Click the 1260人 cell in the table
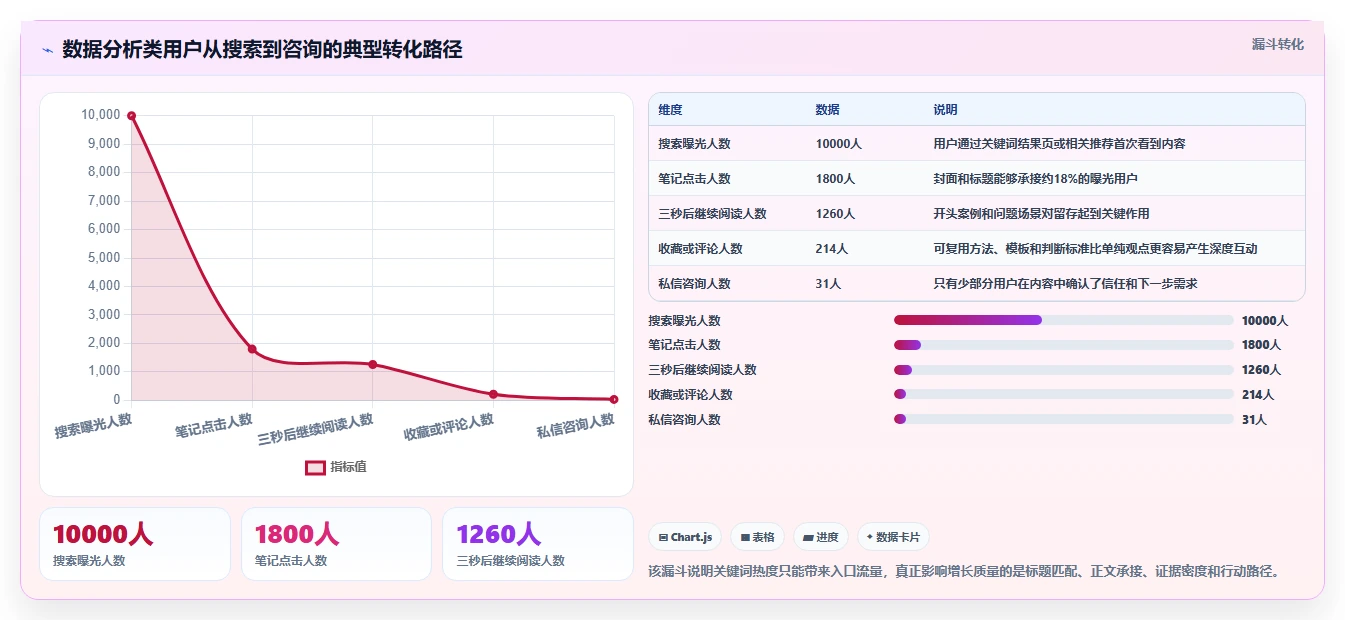Image resolution: width=1345 pixels, height=620 pixels. coord(835,214)
